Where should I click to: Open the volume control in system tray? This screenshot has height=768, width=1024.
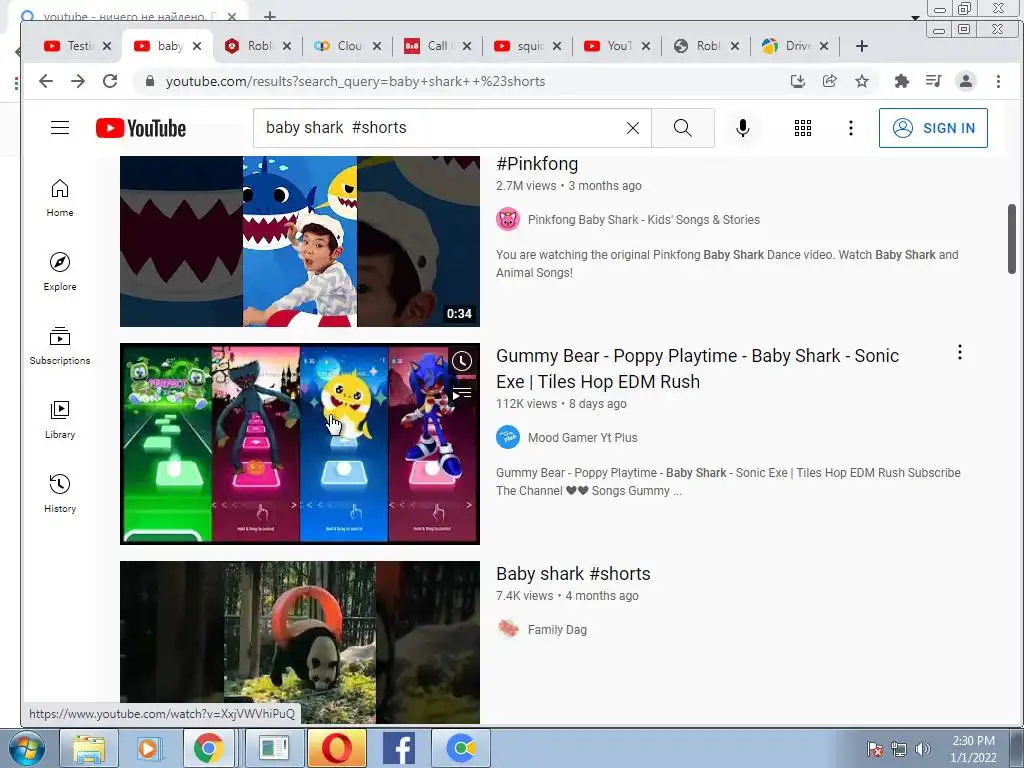[923, 749]
